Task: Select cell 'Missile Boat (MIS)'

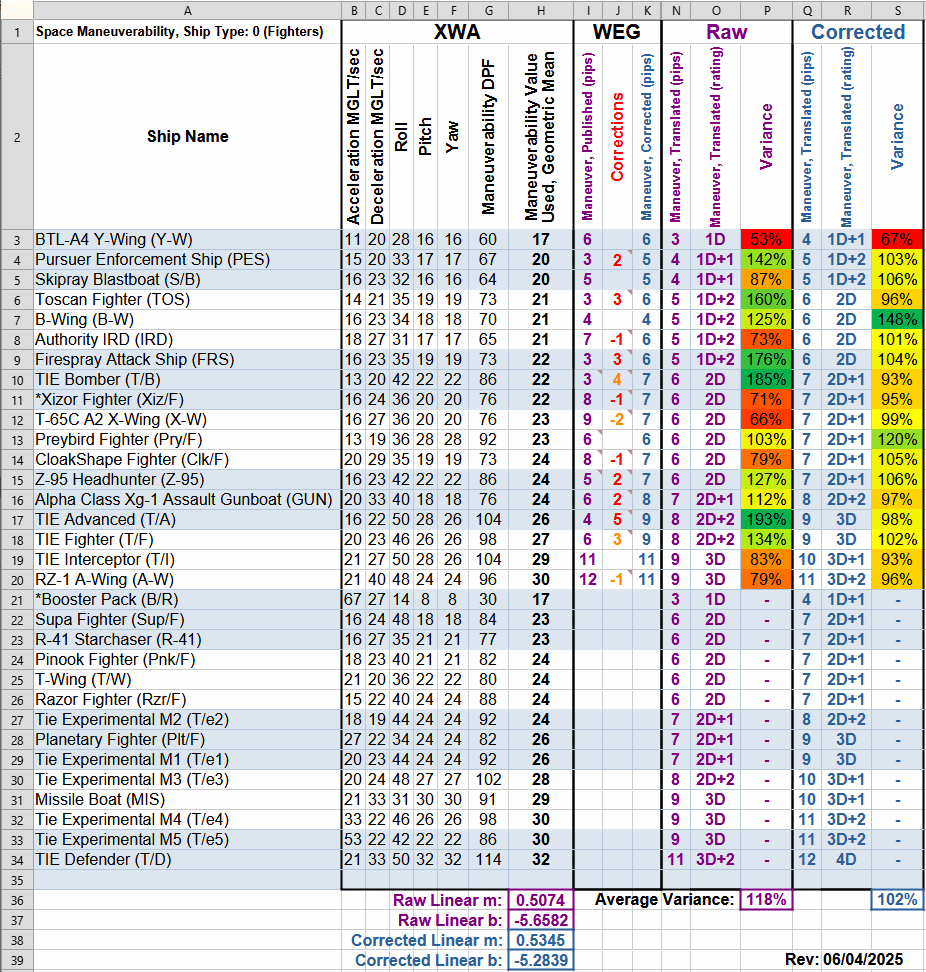Action: [187, 800]
